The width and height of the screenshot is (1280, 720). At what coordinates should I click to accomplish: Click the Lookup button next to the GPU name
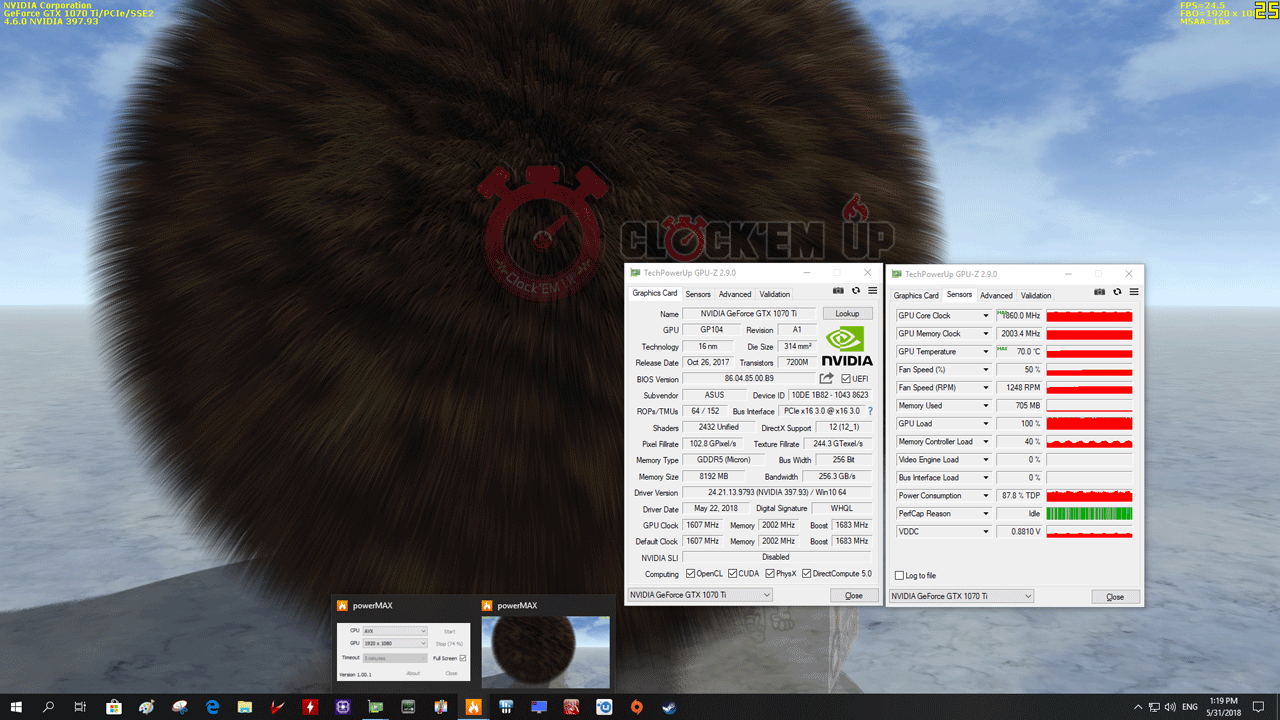[846, 314]
